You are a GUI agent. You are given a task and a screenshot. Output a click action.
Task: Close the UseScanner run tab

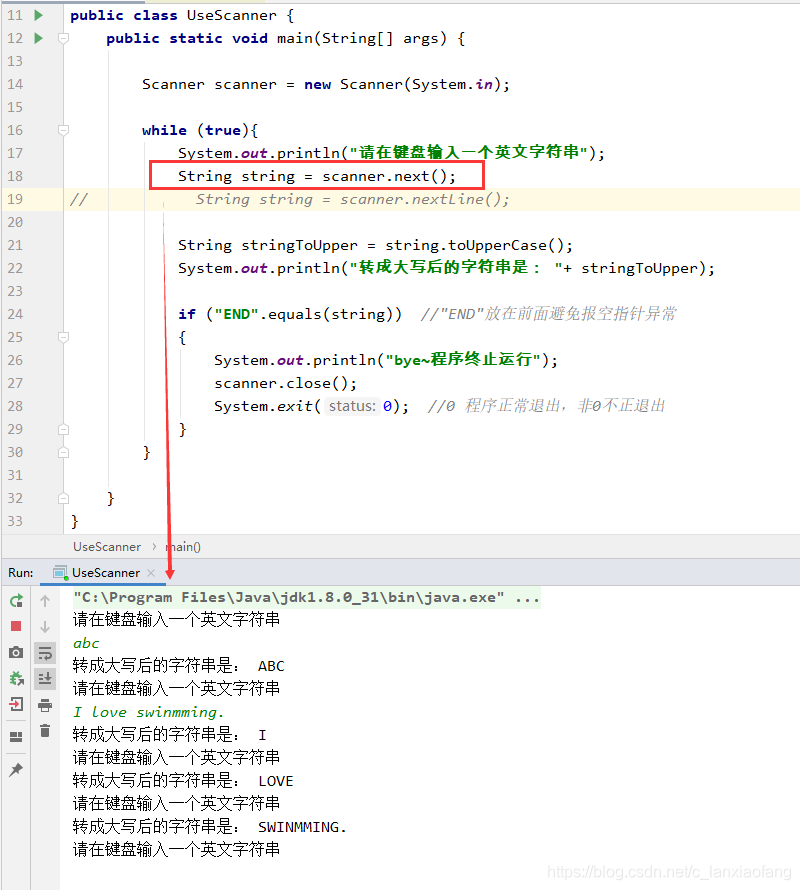151,573
